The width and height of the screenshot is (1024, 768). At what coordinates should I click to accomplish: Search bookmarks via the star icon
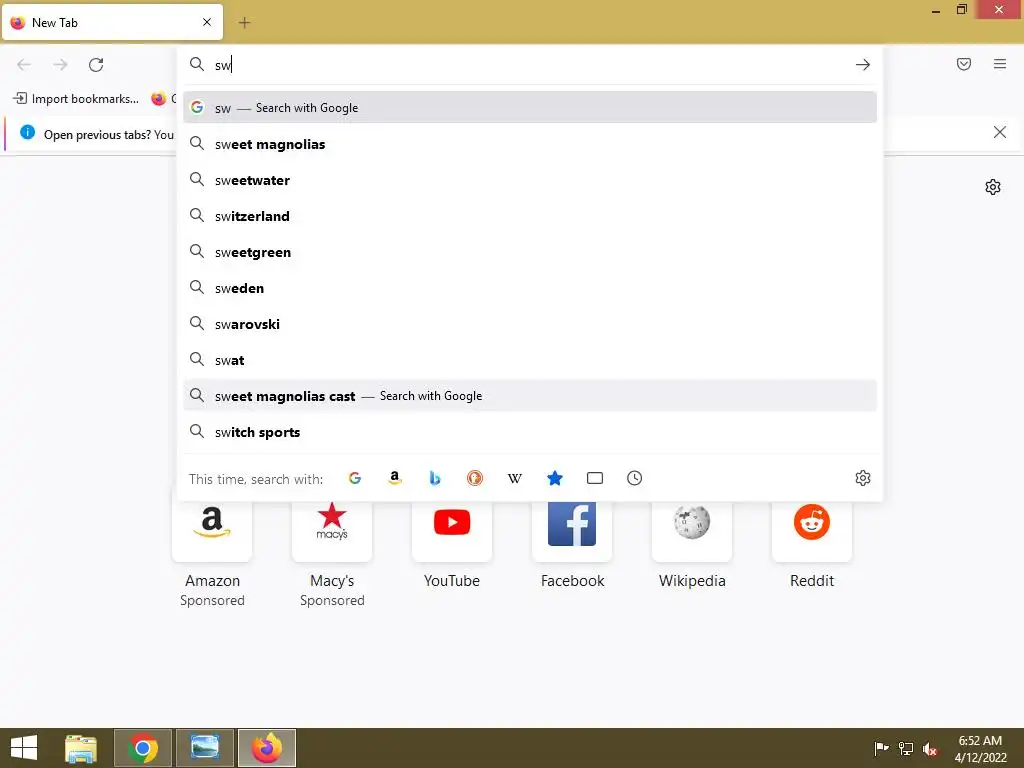[554, 478]
